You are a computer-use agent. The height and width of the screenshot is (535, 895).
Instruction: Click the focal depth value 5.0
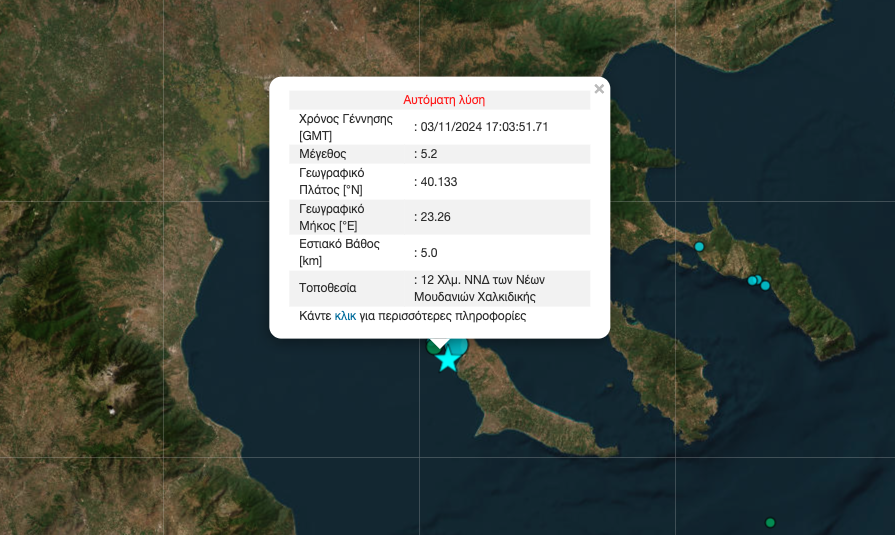pos(429,252)
